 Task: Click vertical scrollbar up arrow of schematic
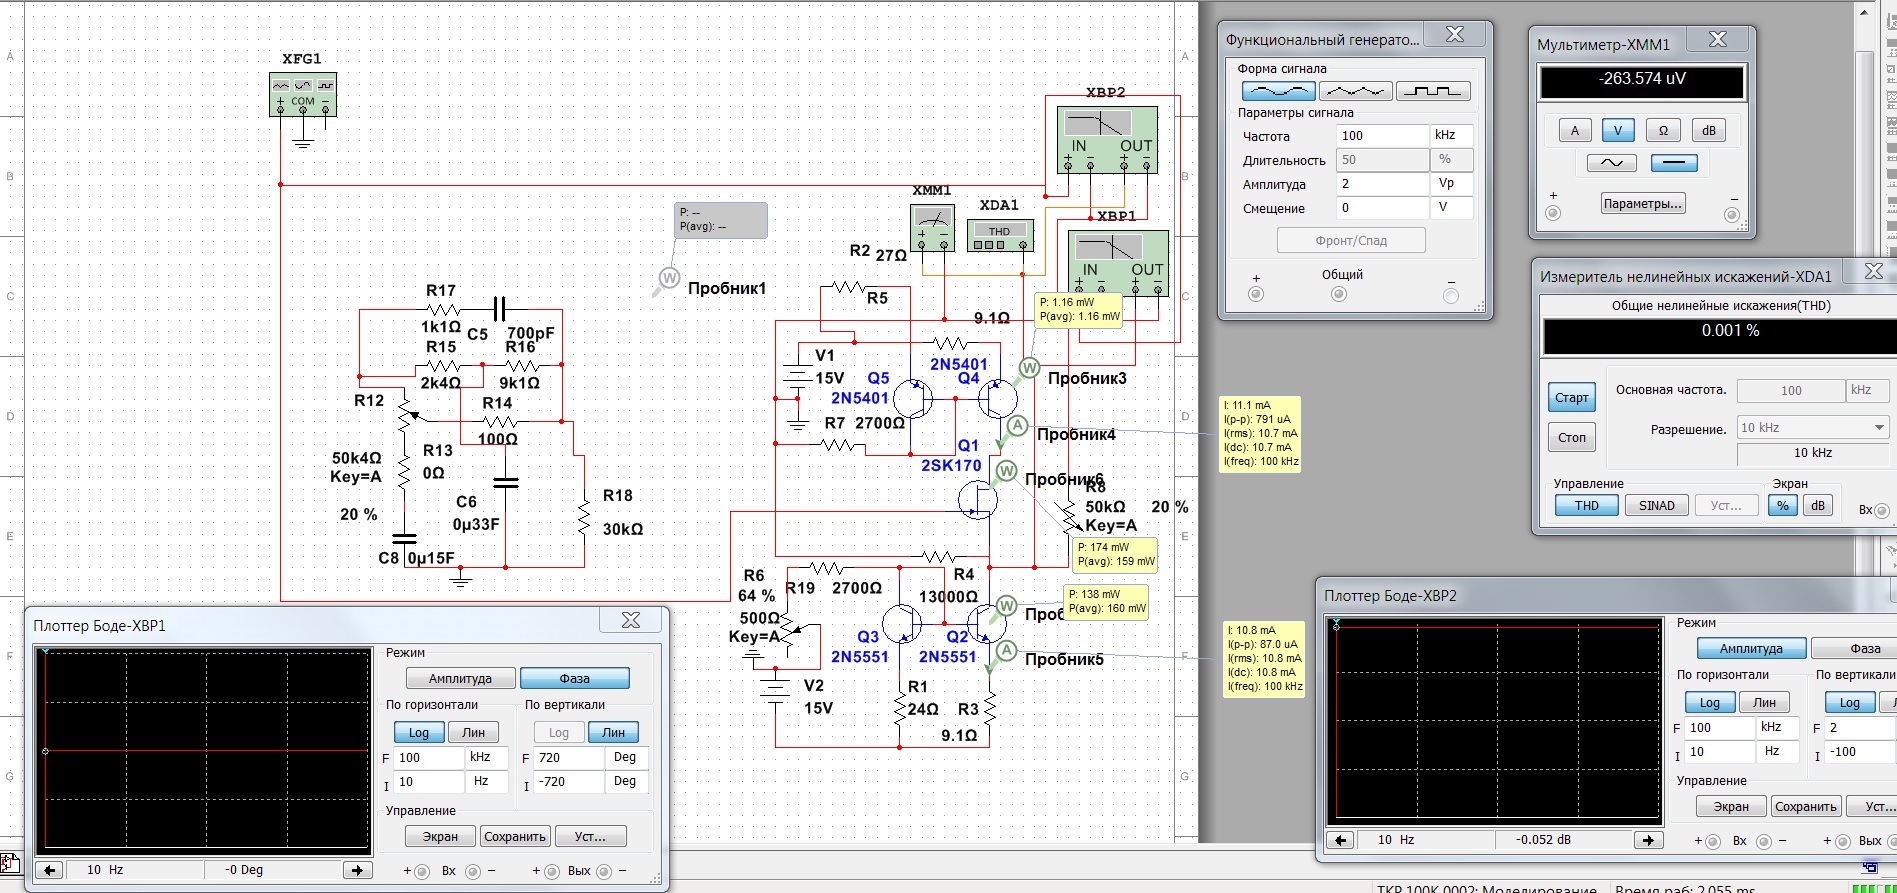point(1864,12)
